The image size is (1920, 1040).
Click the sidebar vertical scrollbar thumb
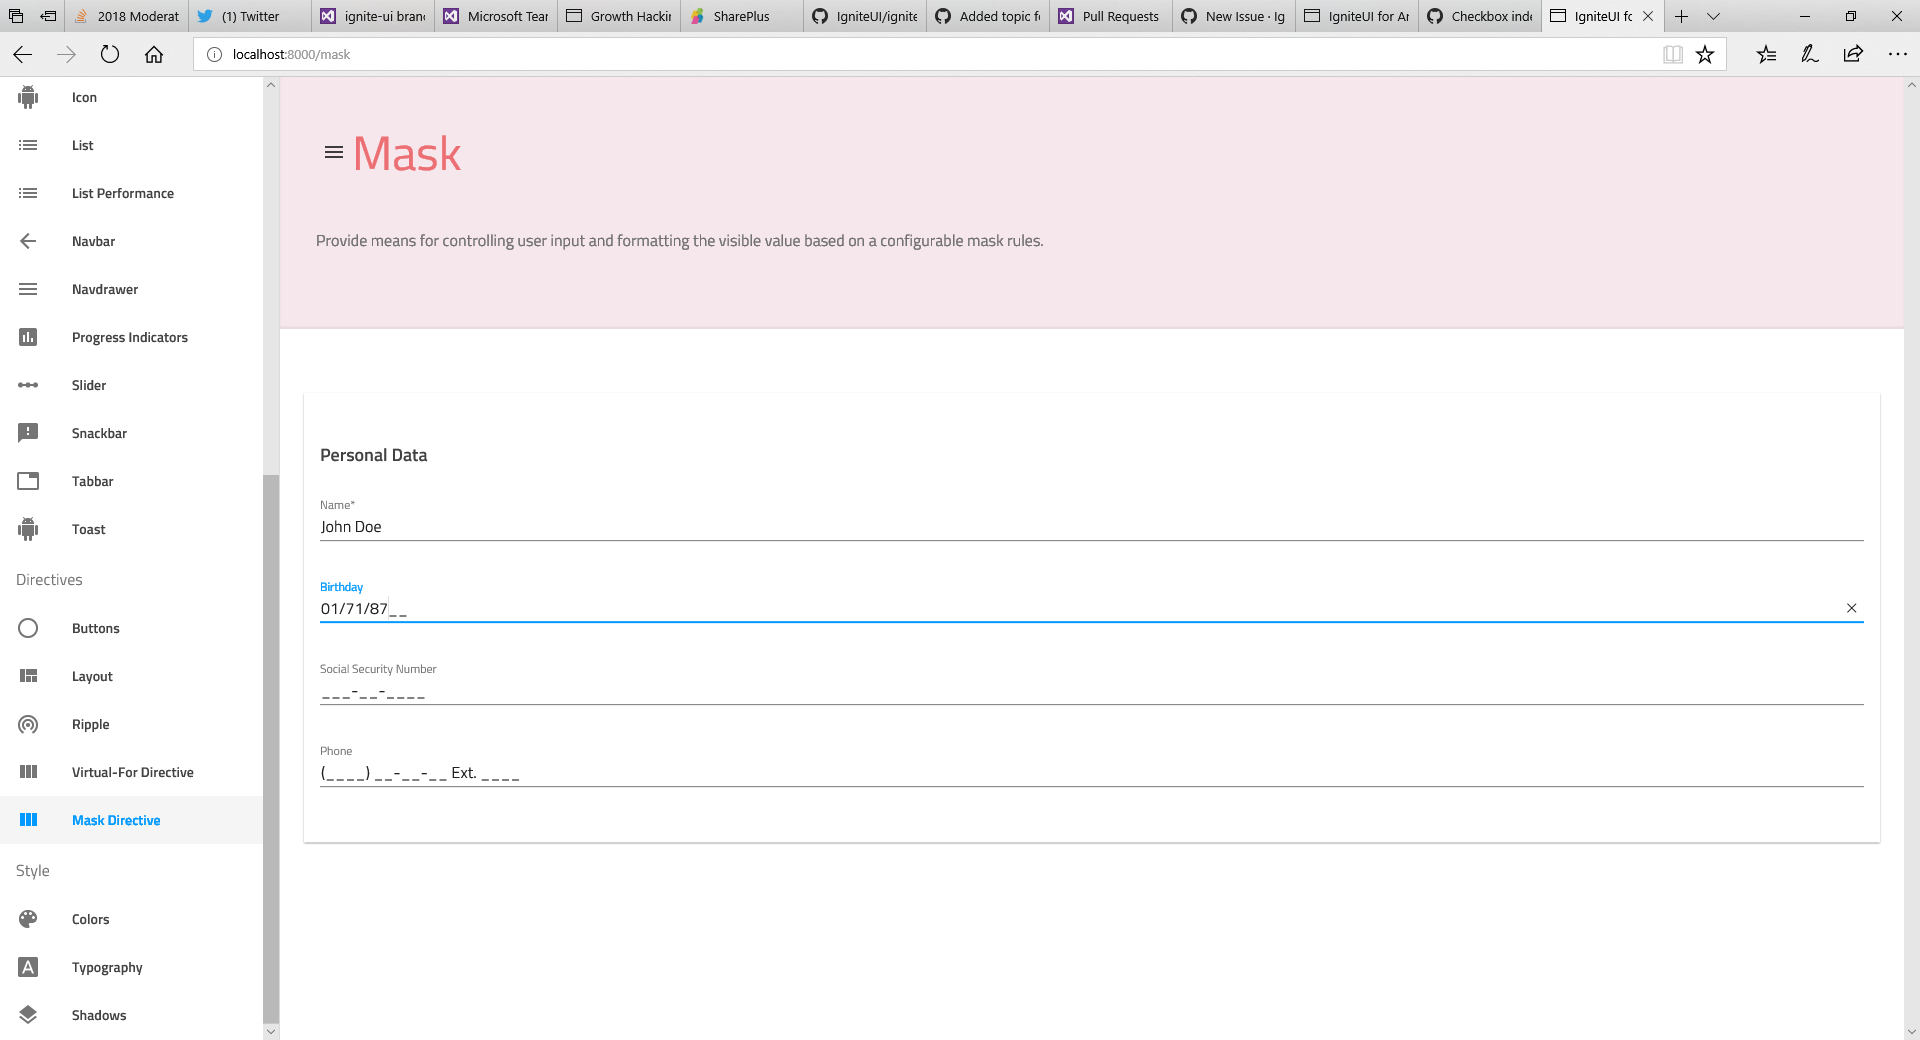[271, 748]
